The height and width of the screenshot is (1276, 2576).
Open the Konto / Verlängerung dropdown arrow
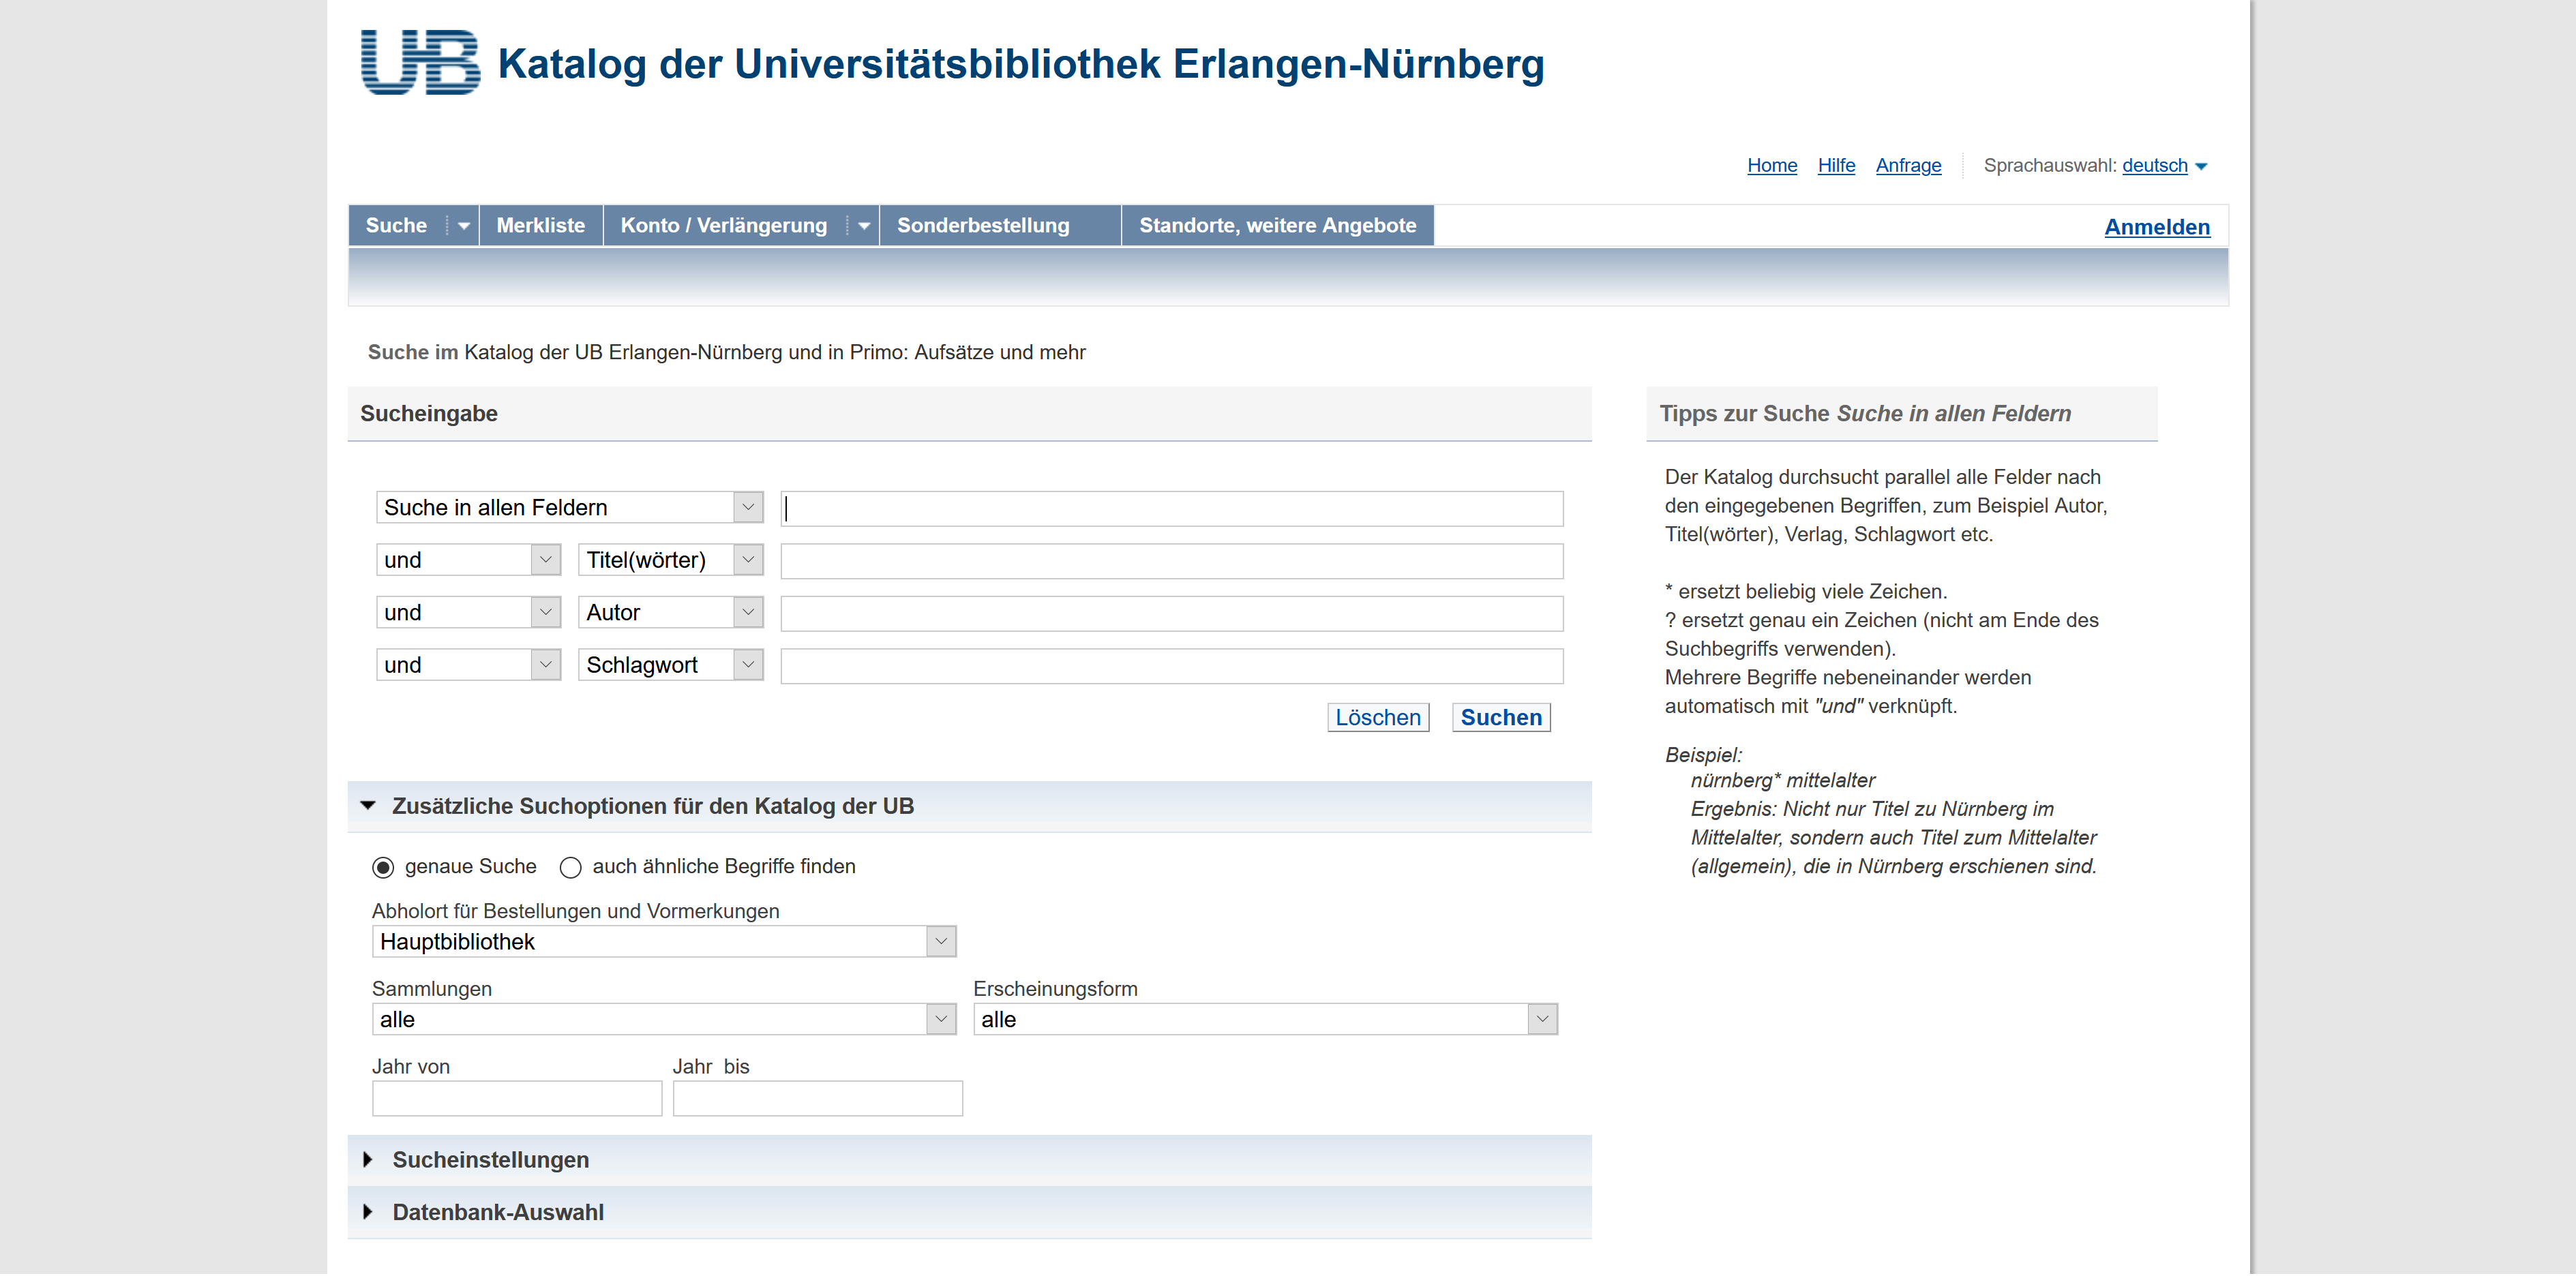click(x=863, y=226)
